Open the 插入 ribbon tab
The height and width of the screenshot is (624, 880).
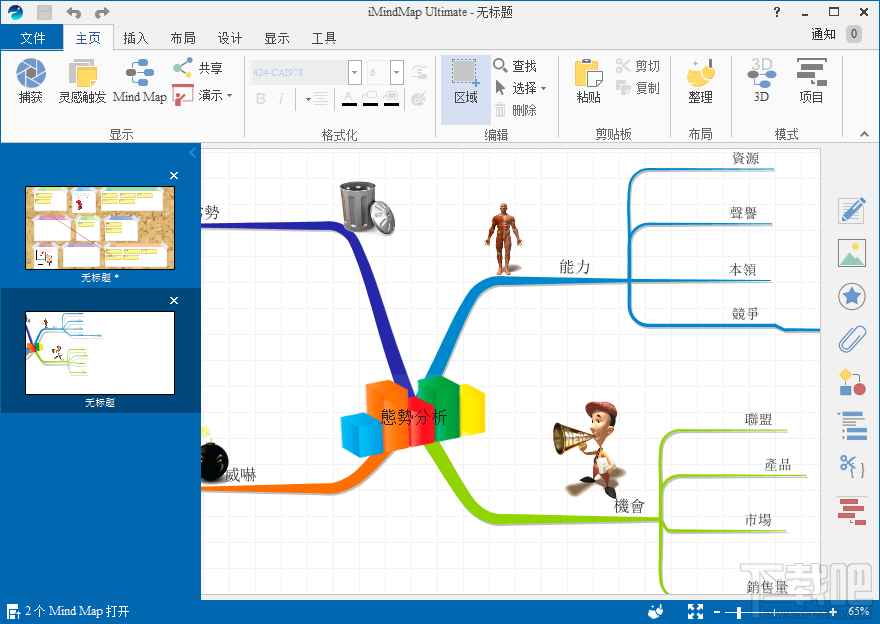[135, 38]
